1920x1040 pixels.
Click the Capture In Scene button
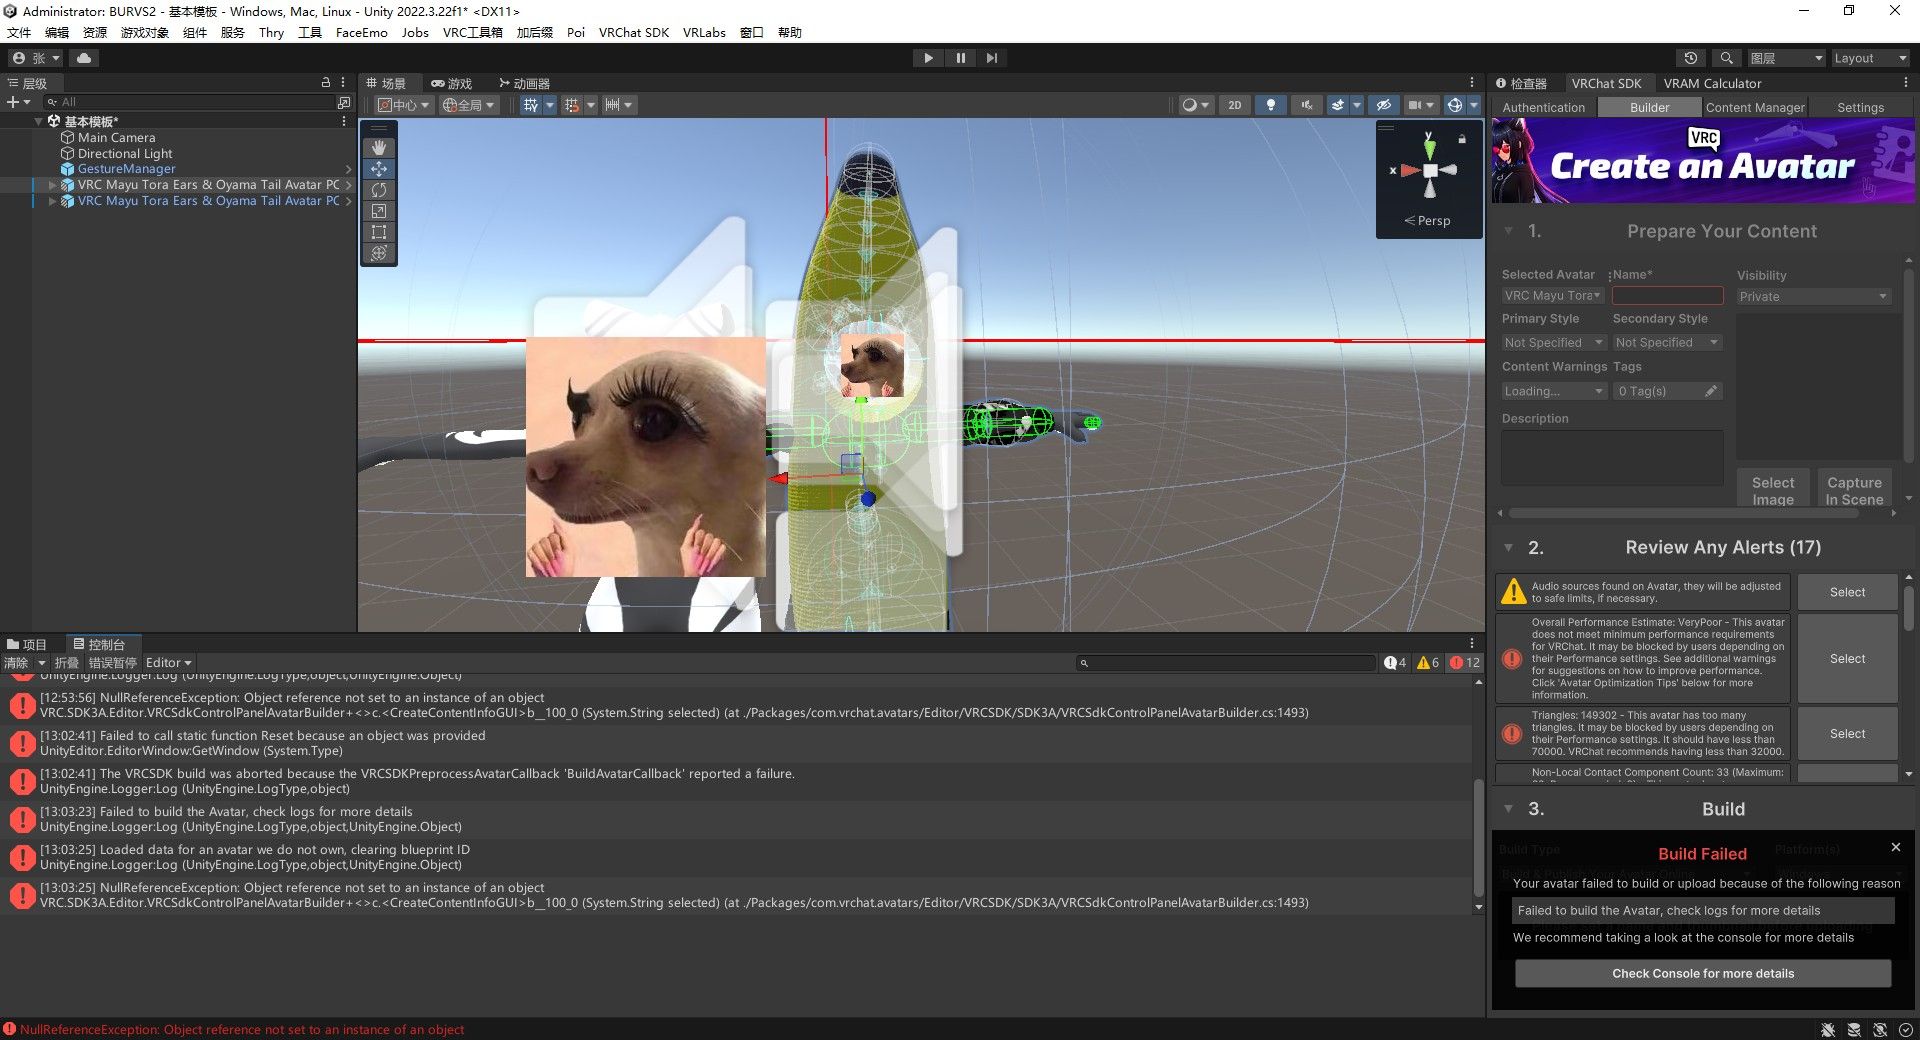pos(1854,490)
